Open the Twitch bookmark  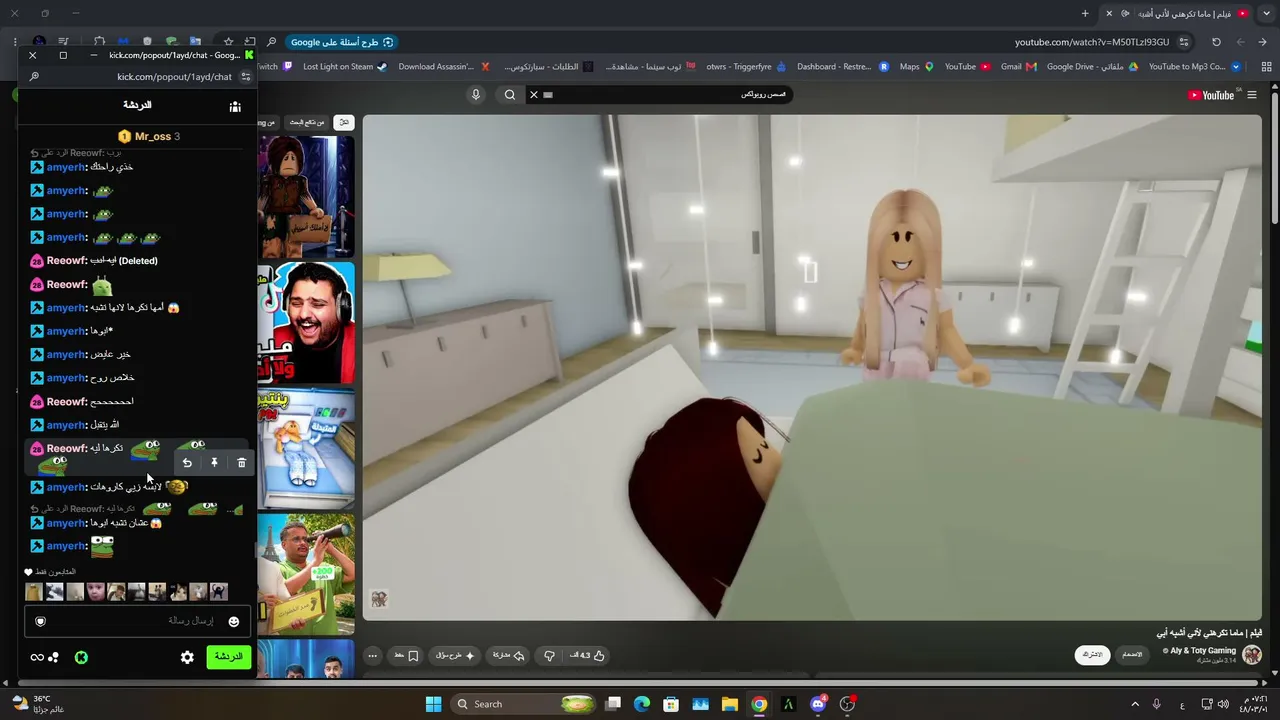coord(273,67)
